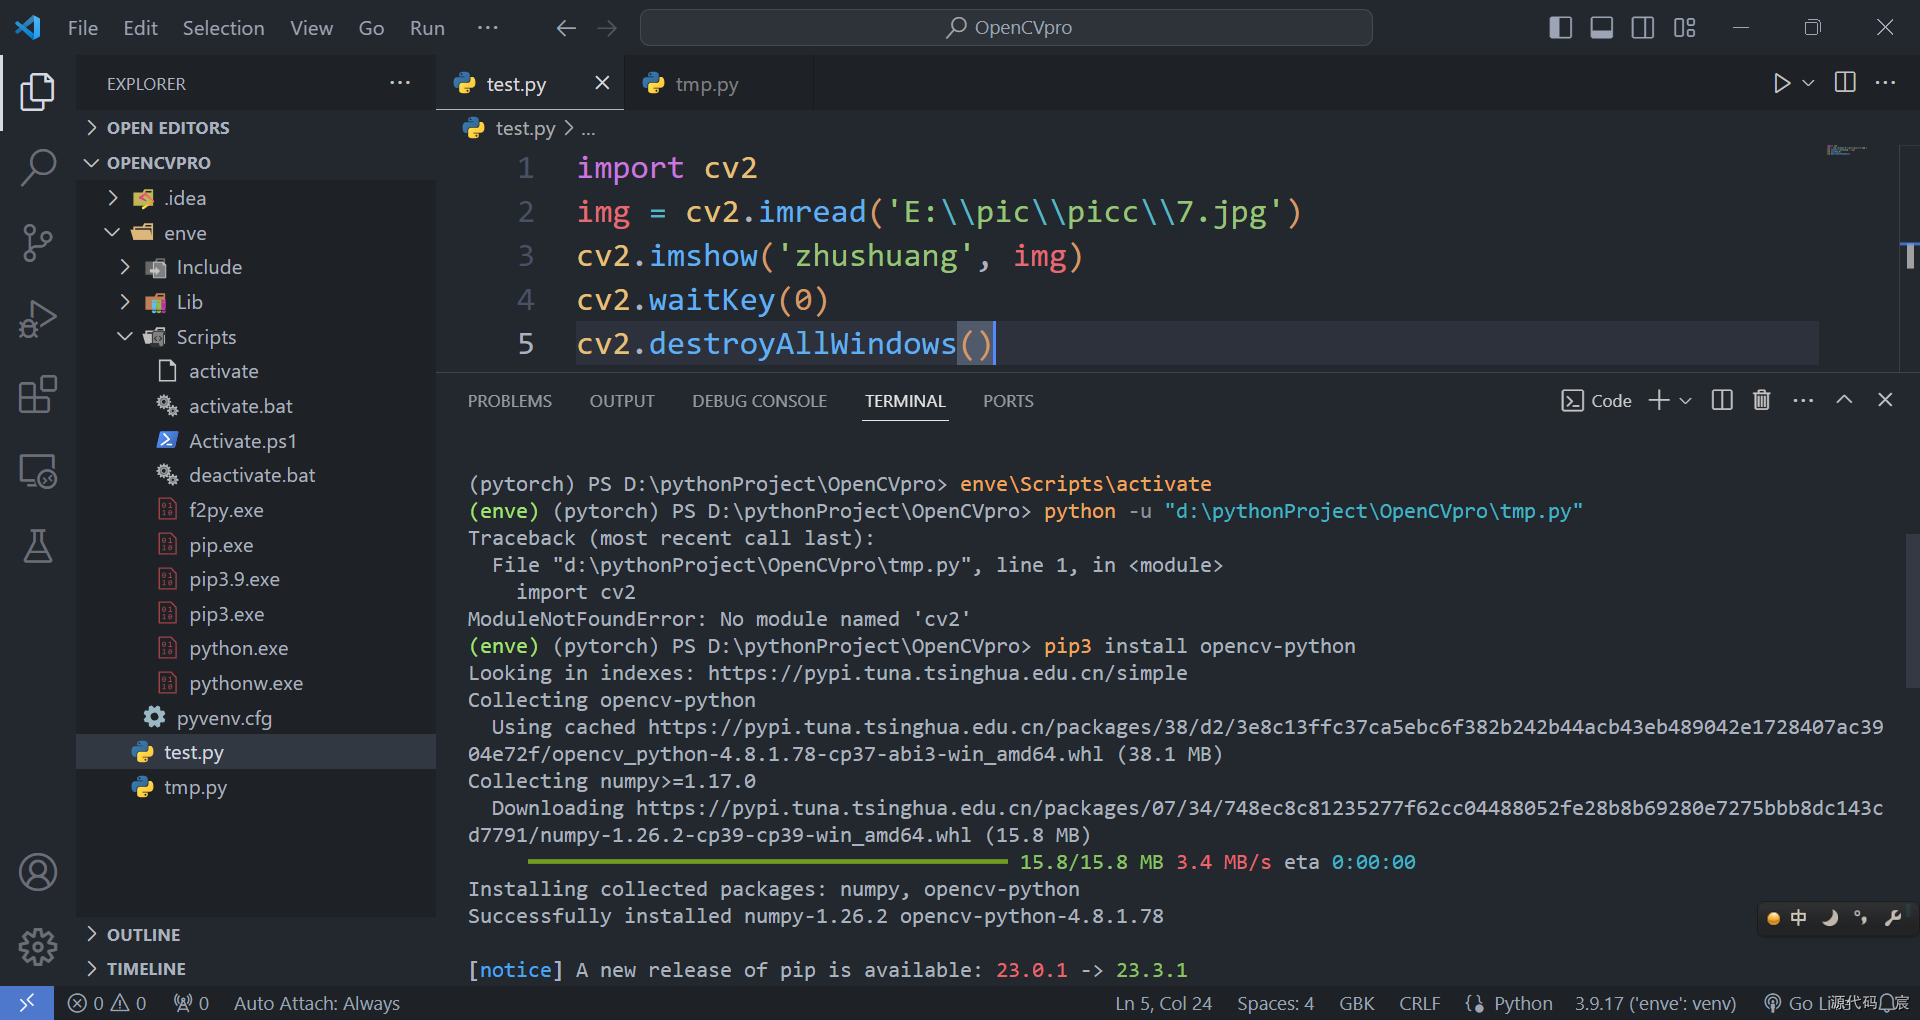Click the CRLF end of line selector
The height and width of the screenshot is (1020, 1920).
click(x=1419, y=1003)
